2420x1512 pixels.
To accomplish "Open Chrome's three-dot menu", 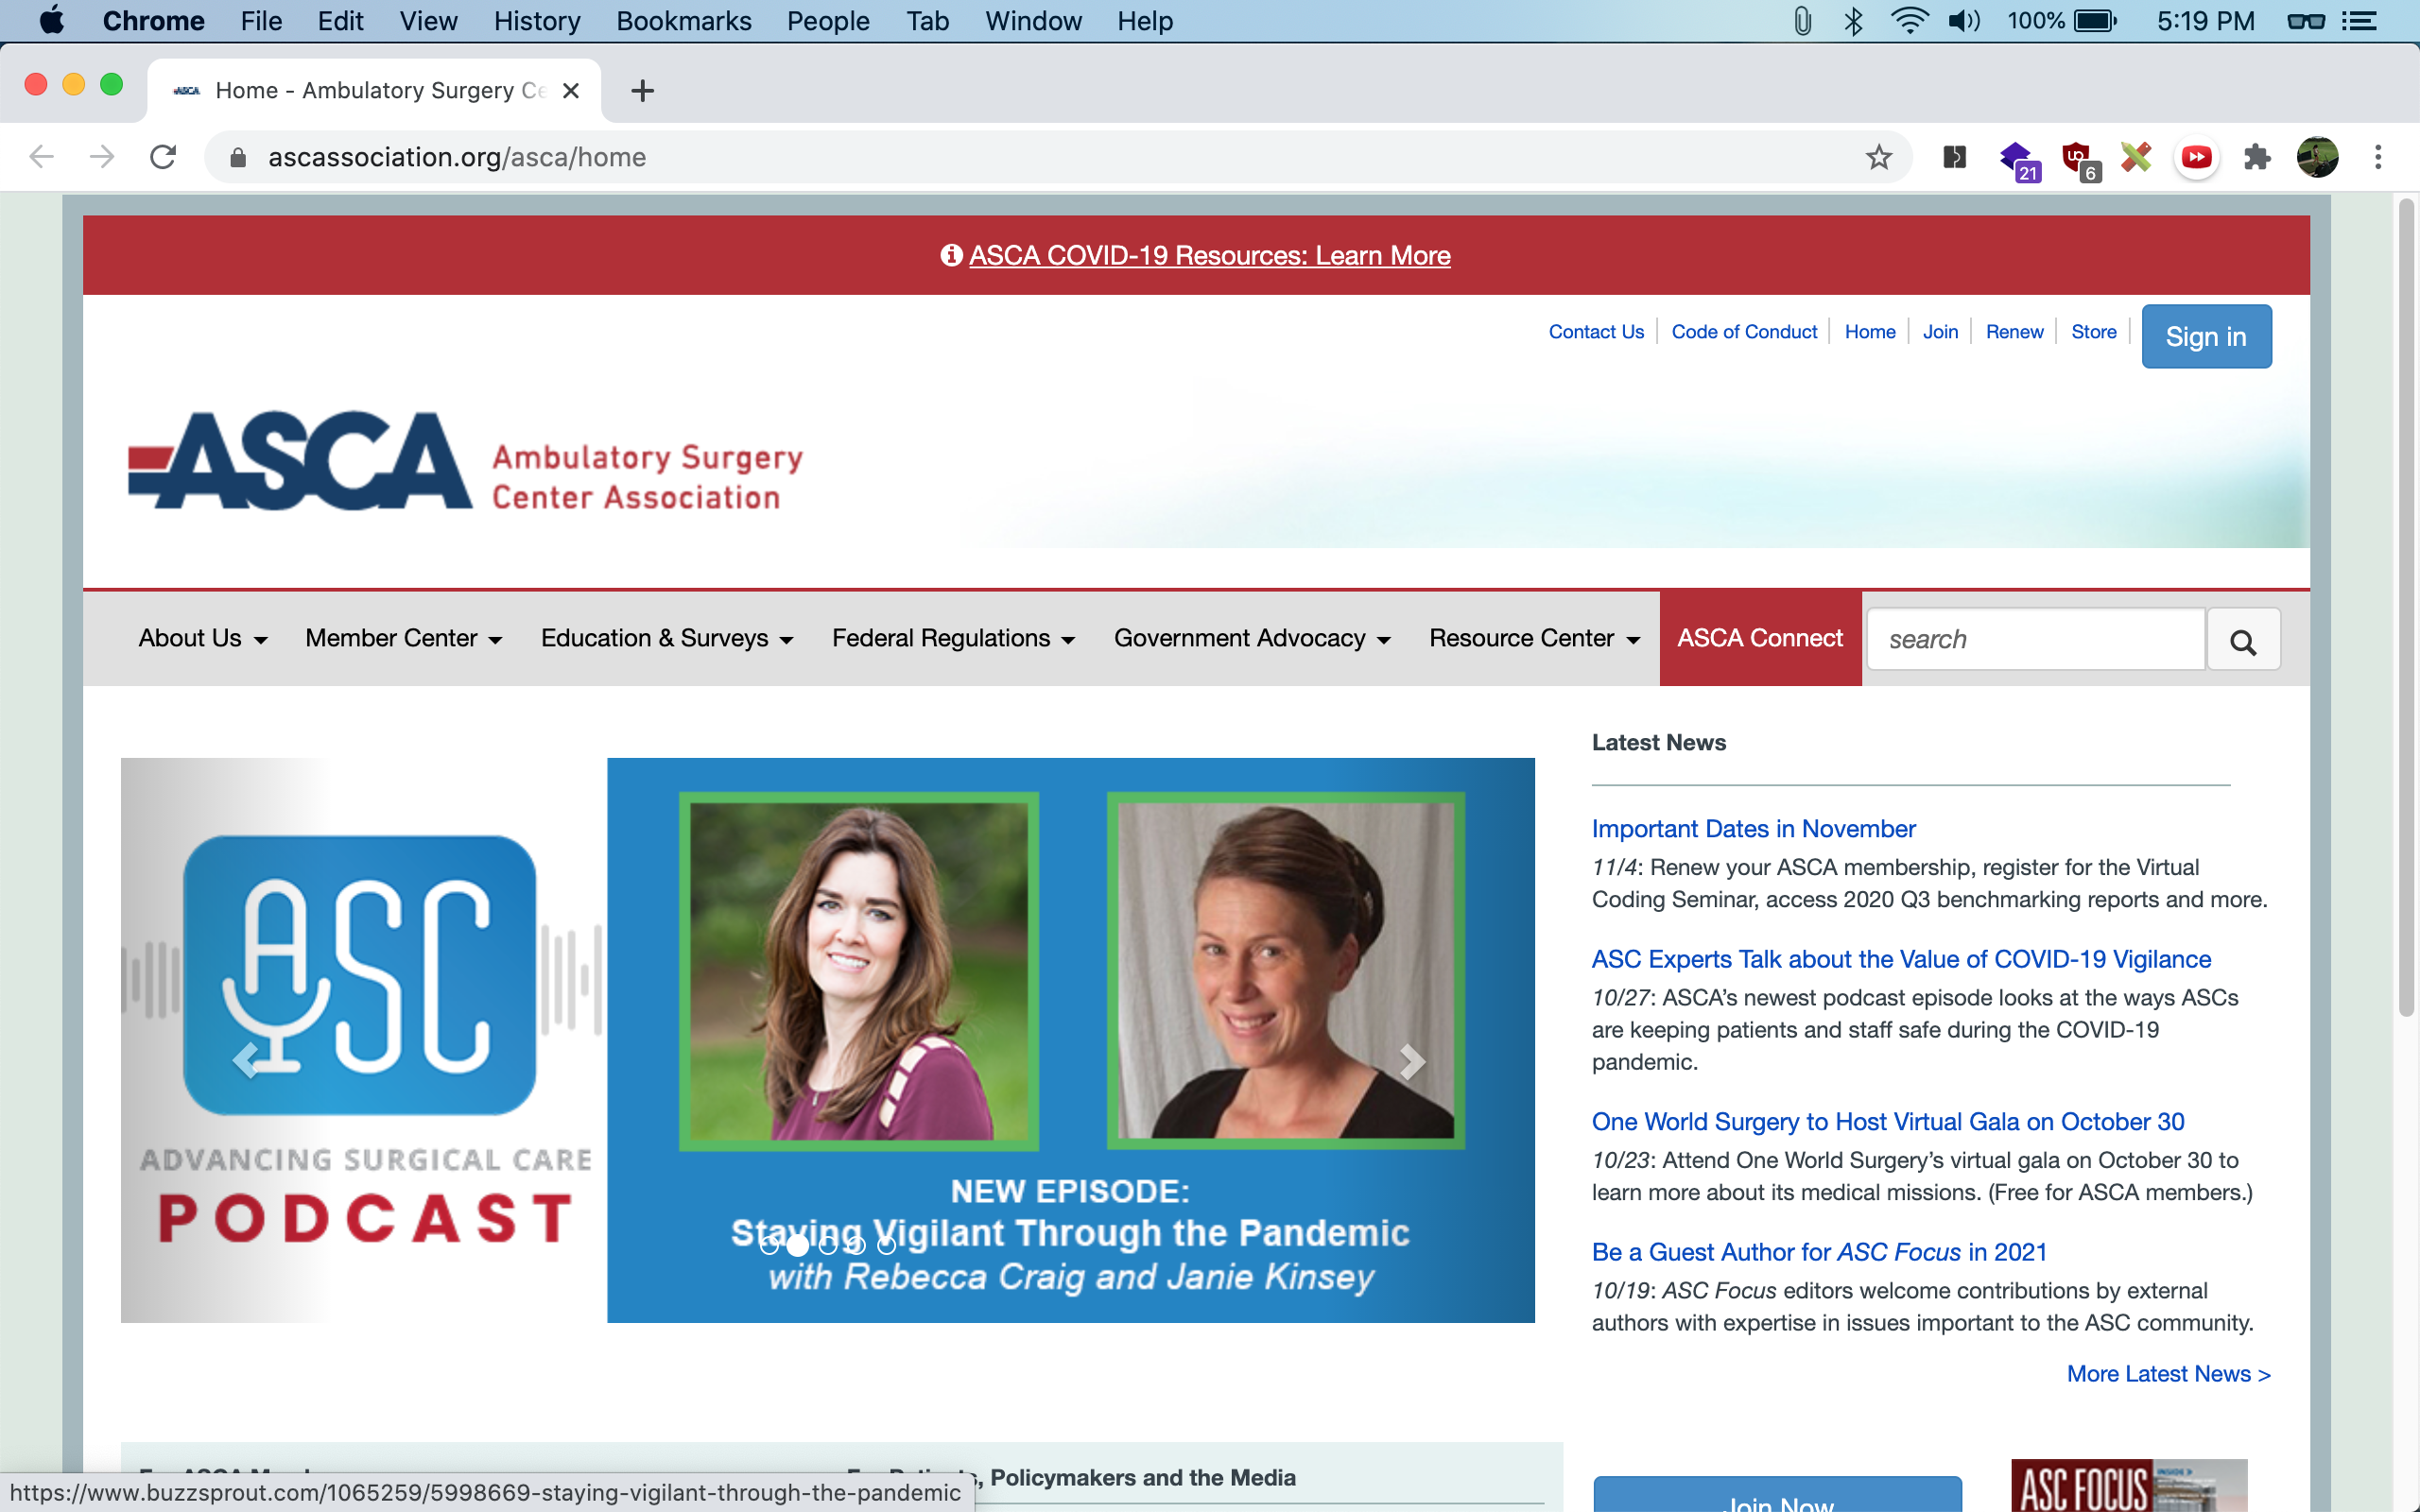I will click(x=2378, y=157).
